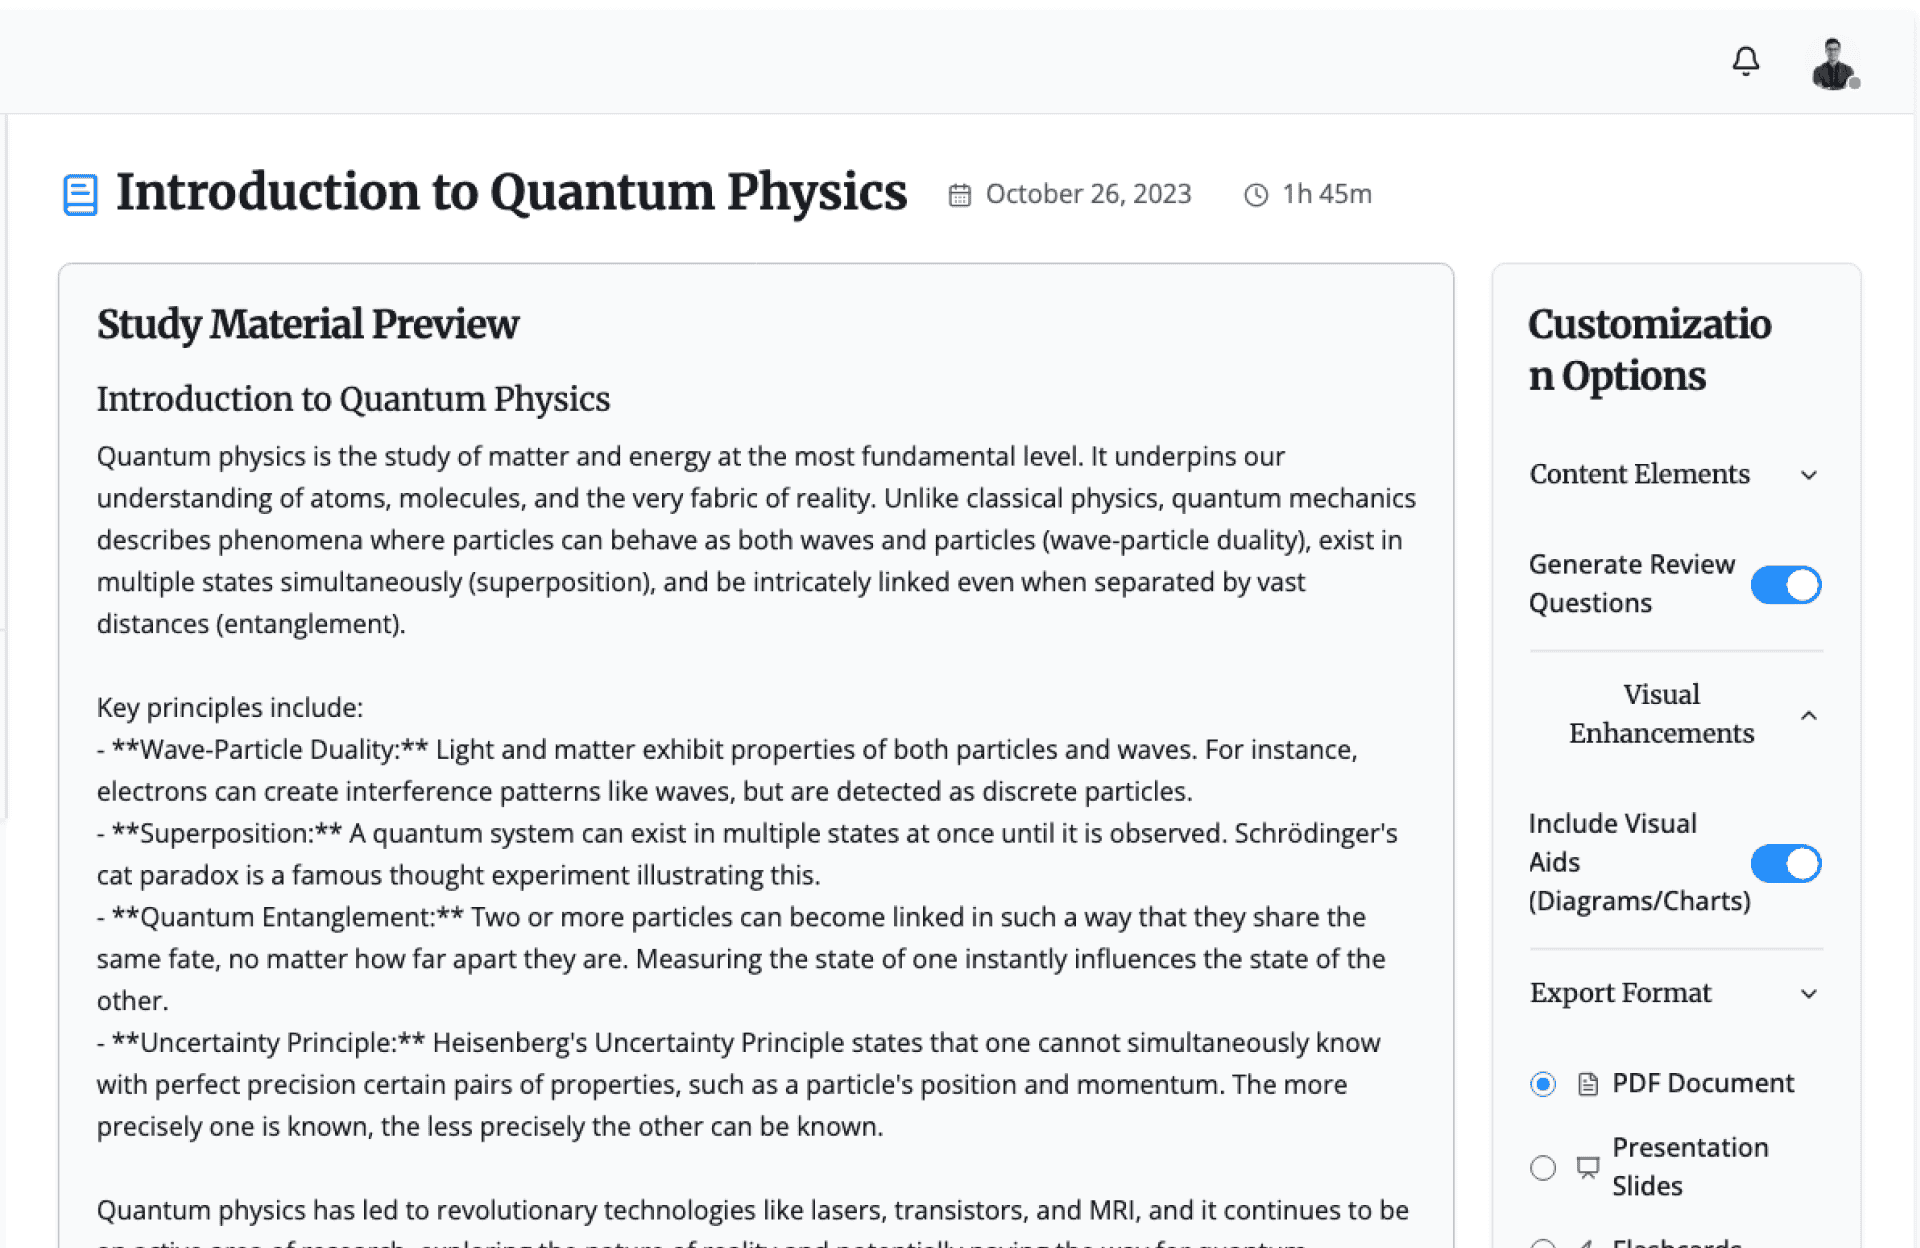Screen dimensions: 1920x1248
Task: Turn off Include Visual Aids switch
Action: coord(1785,863)
